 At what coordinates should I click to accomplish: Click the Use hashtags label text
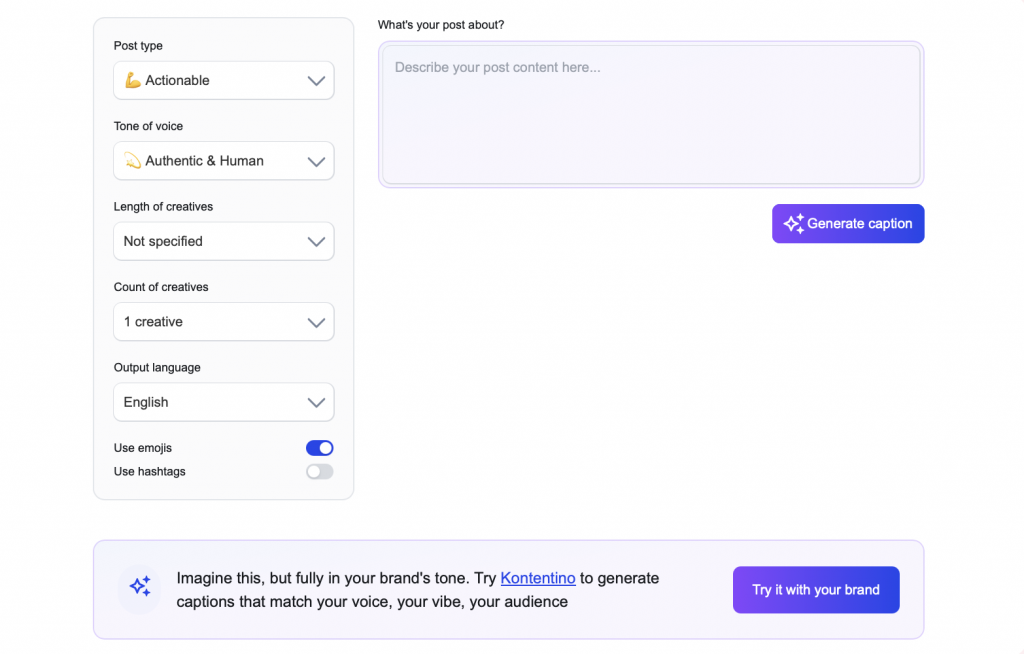pos(150,471)
